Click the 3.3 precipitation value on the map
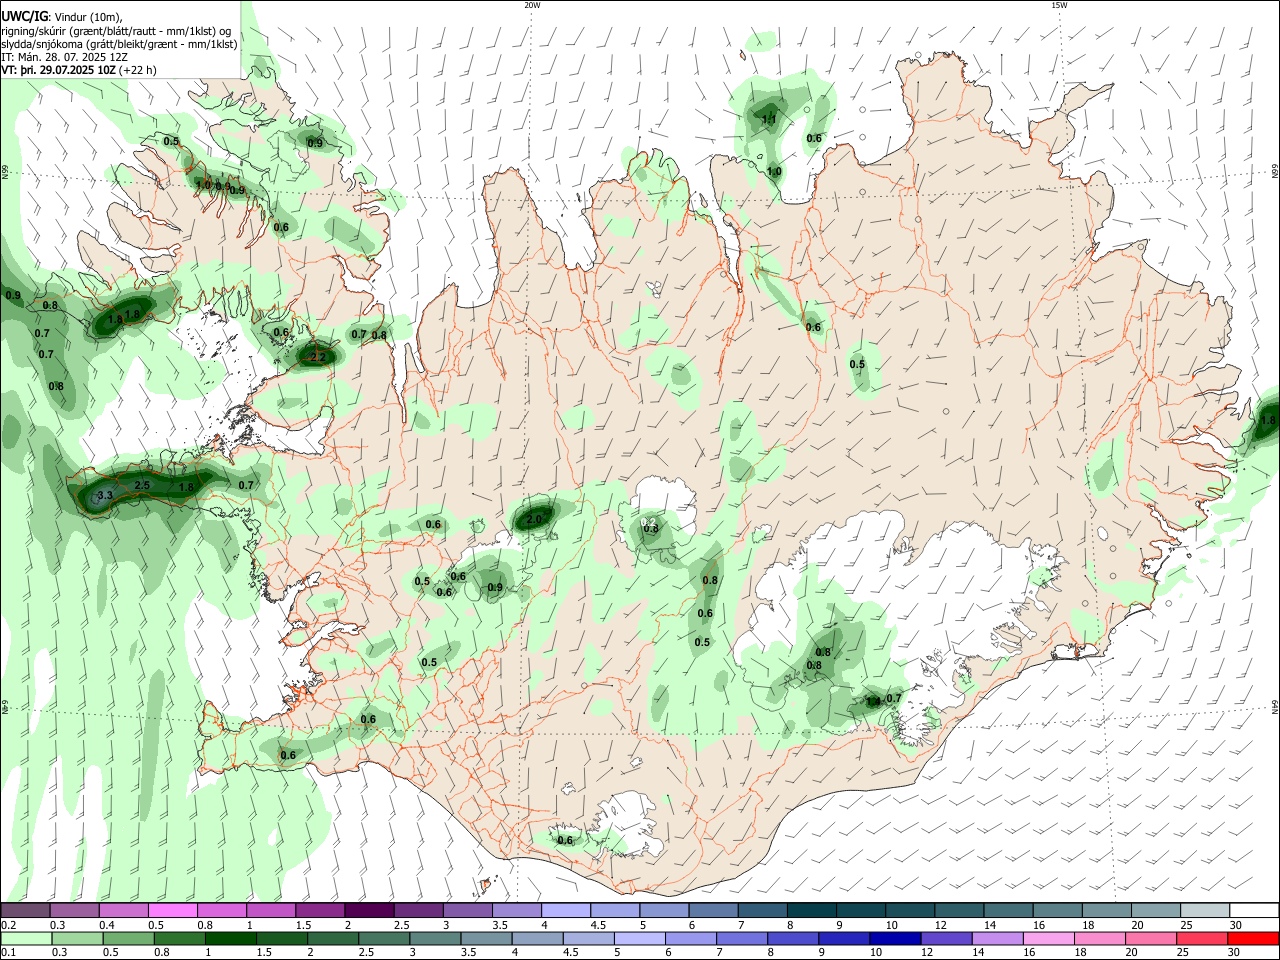This screenshot has height=960, width=1280. point(105,495)
